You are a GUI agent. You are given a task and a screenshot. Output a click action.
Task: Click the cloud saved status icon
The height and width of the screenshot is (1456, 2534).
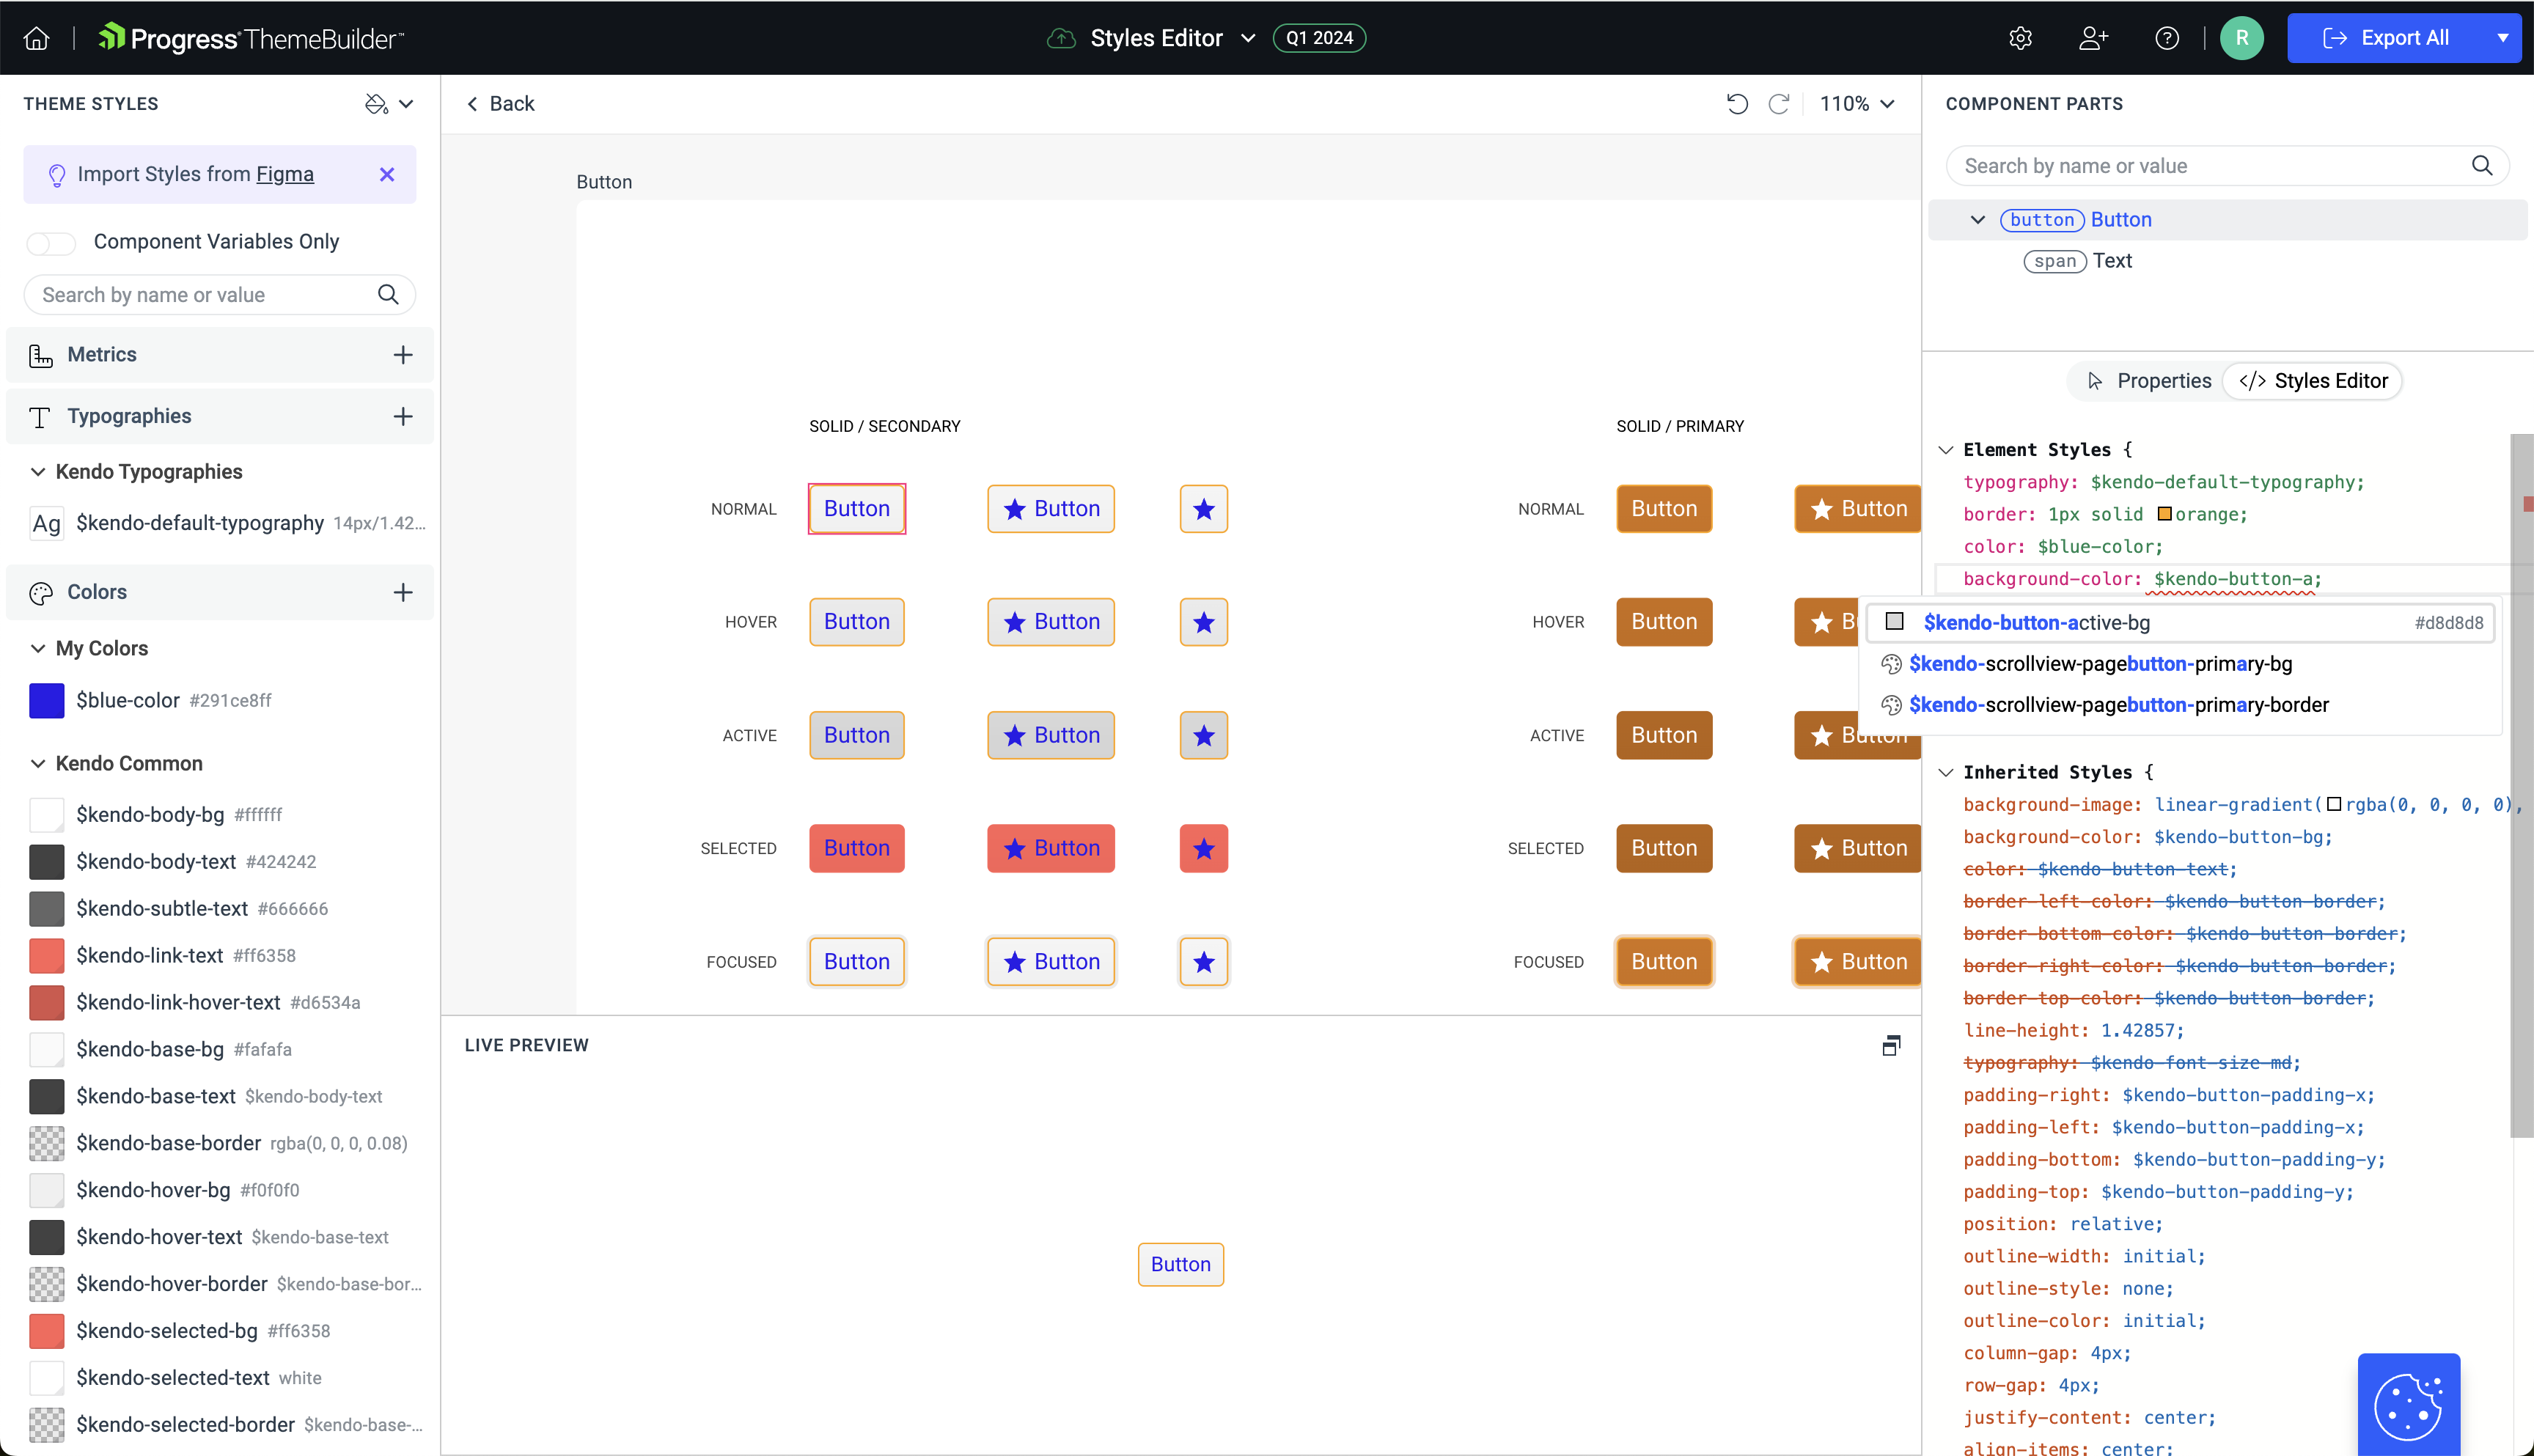pyautogui.click(x=1061, y=38)
